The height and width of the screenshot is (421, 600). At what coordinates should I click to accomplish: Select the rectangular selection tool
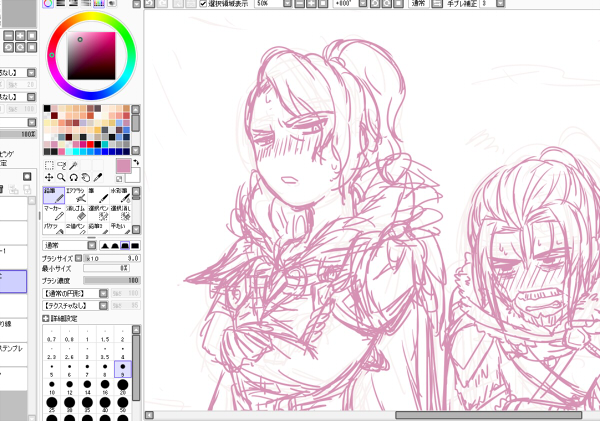click(49, 165)
